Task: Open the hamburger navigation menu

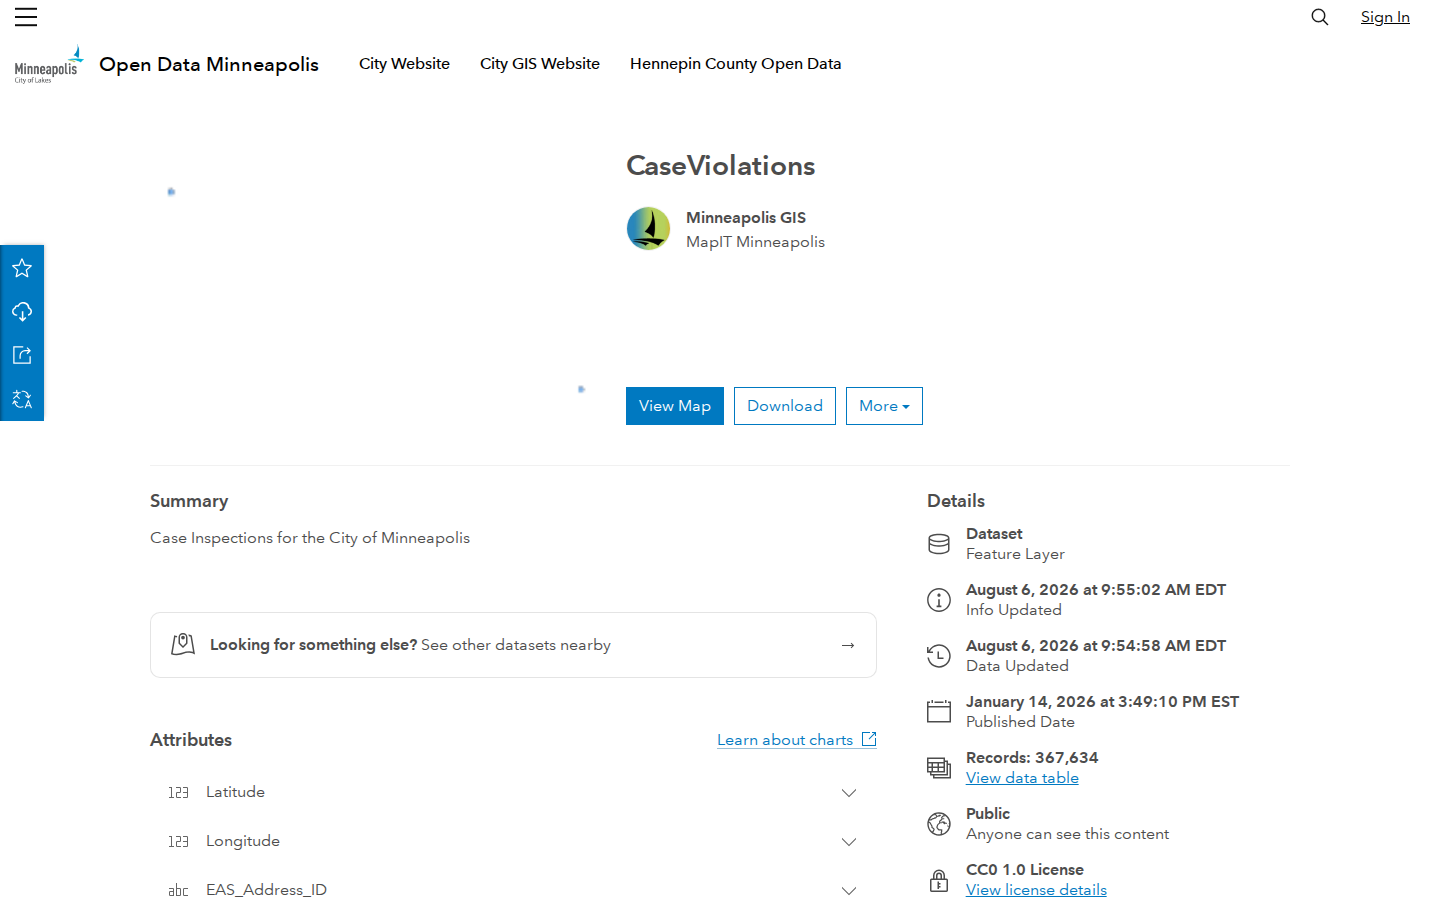Action: (26, 17)
